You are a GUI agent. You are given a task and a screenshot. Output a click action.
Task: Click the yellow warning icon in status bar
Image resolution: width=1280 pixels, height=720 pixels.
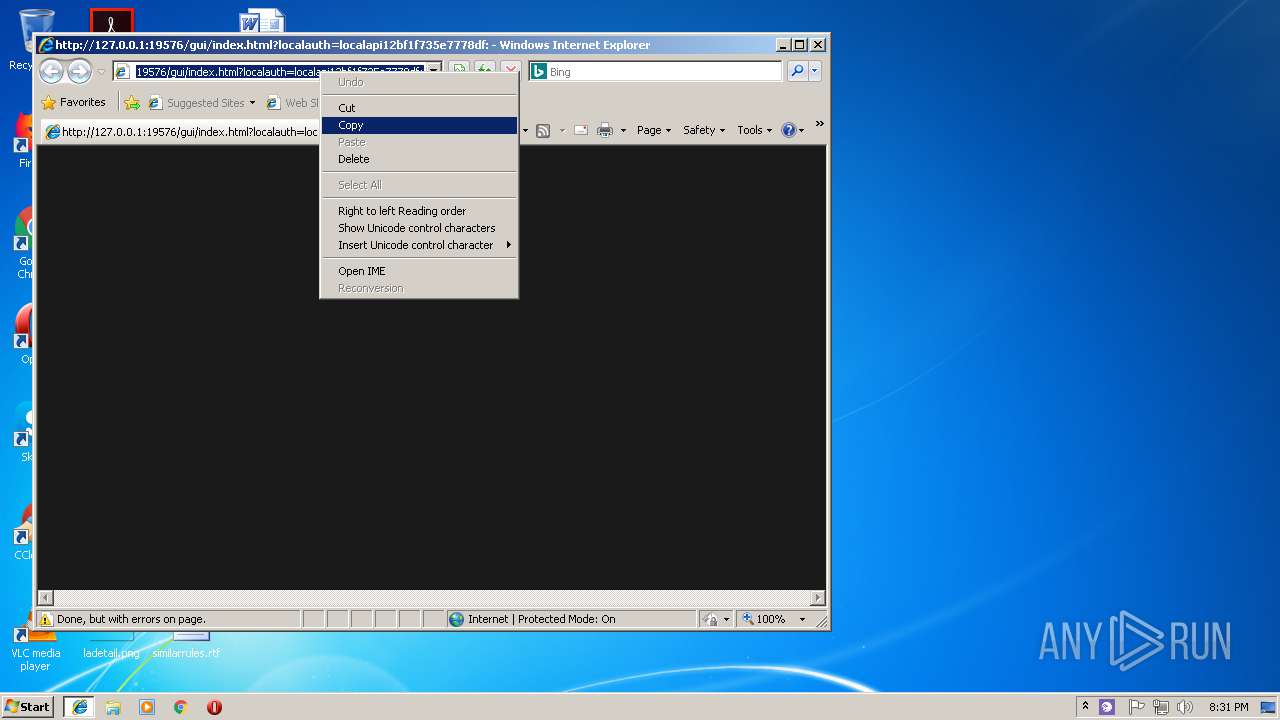pos(46,619)
